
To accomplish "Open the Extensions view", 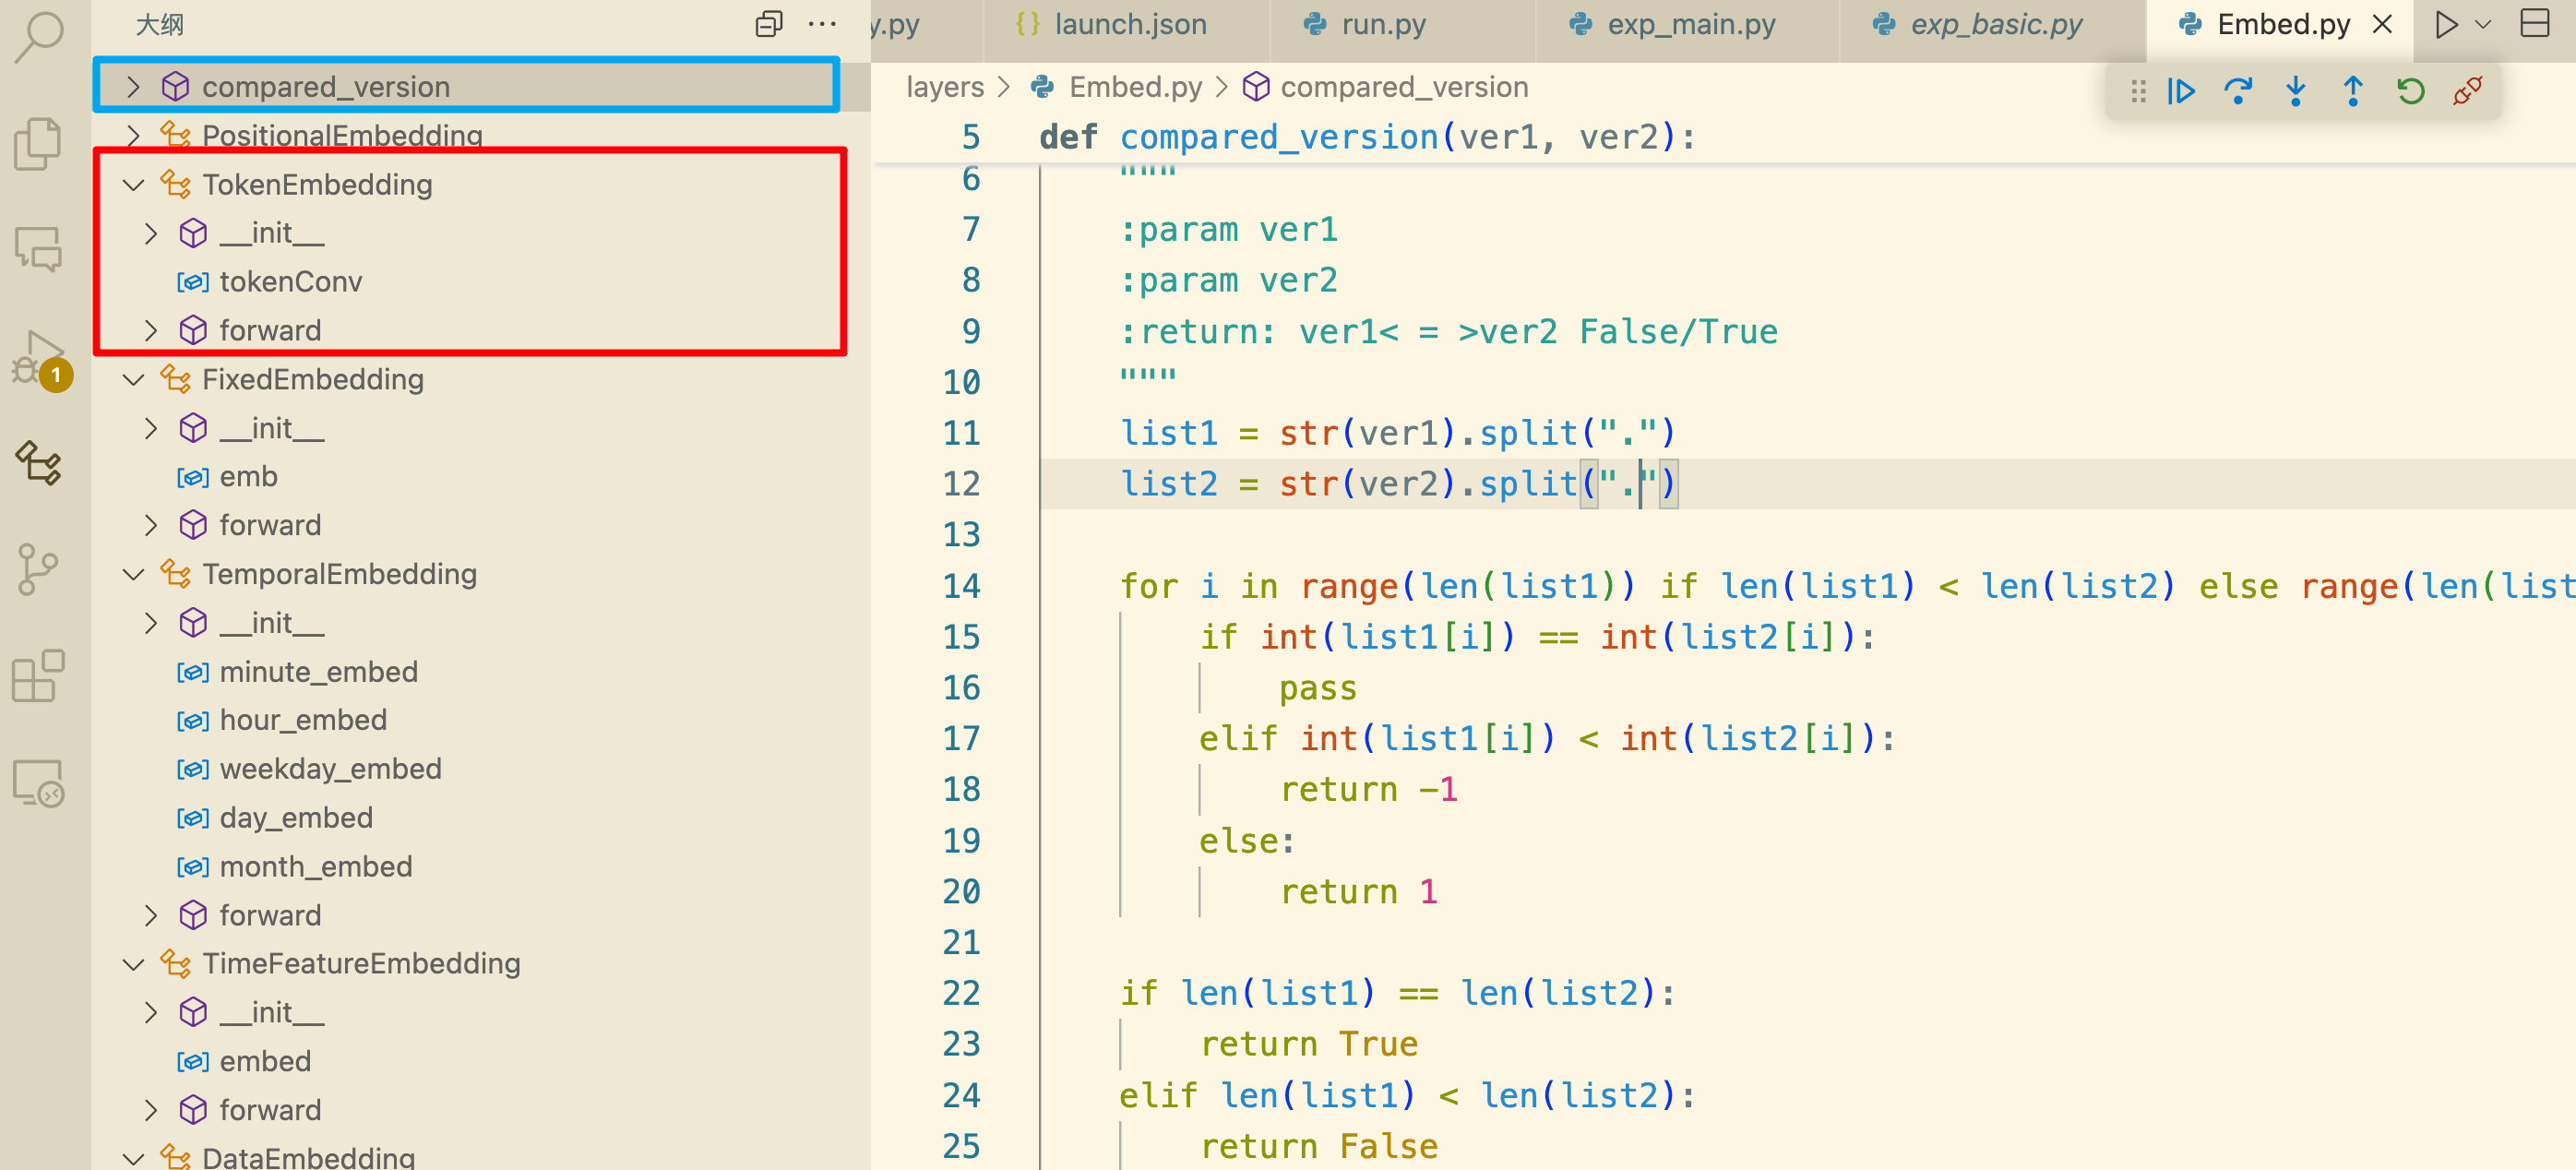I will (x=39, y=676).
